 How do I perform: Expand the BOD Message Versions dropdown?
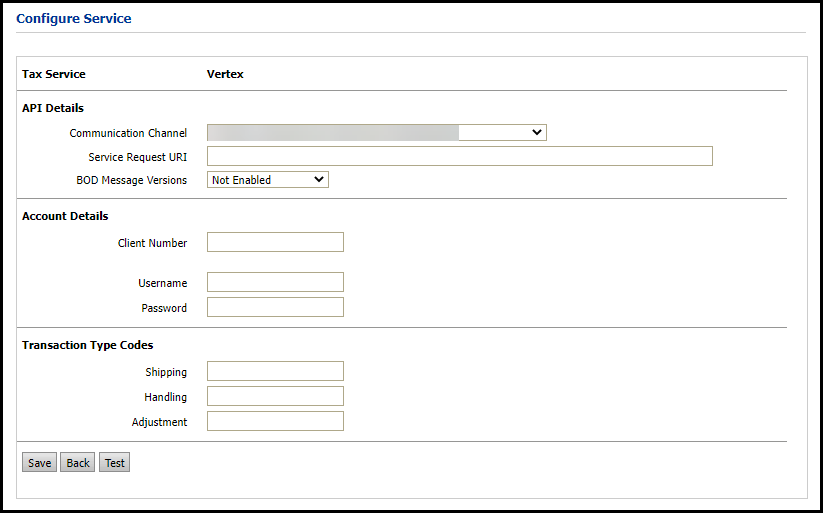click(267, 180)
